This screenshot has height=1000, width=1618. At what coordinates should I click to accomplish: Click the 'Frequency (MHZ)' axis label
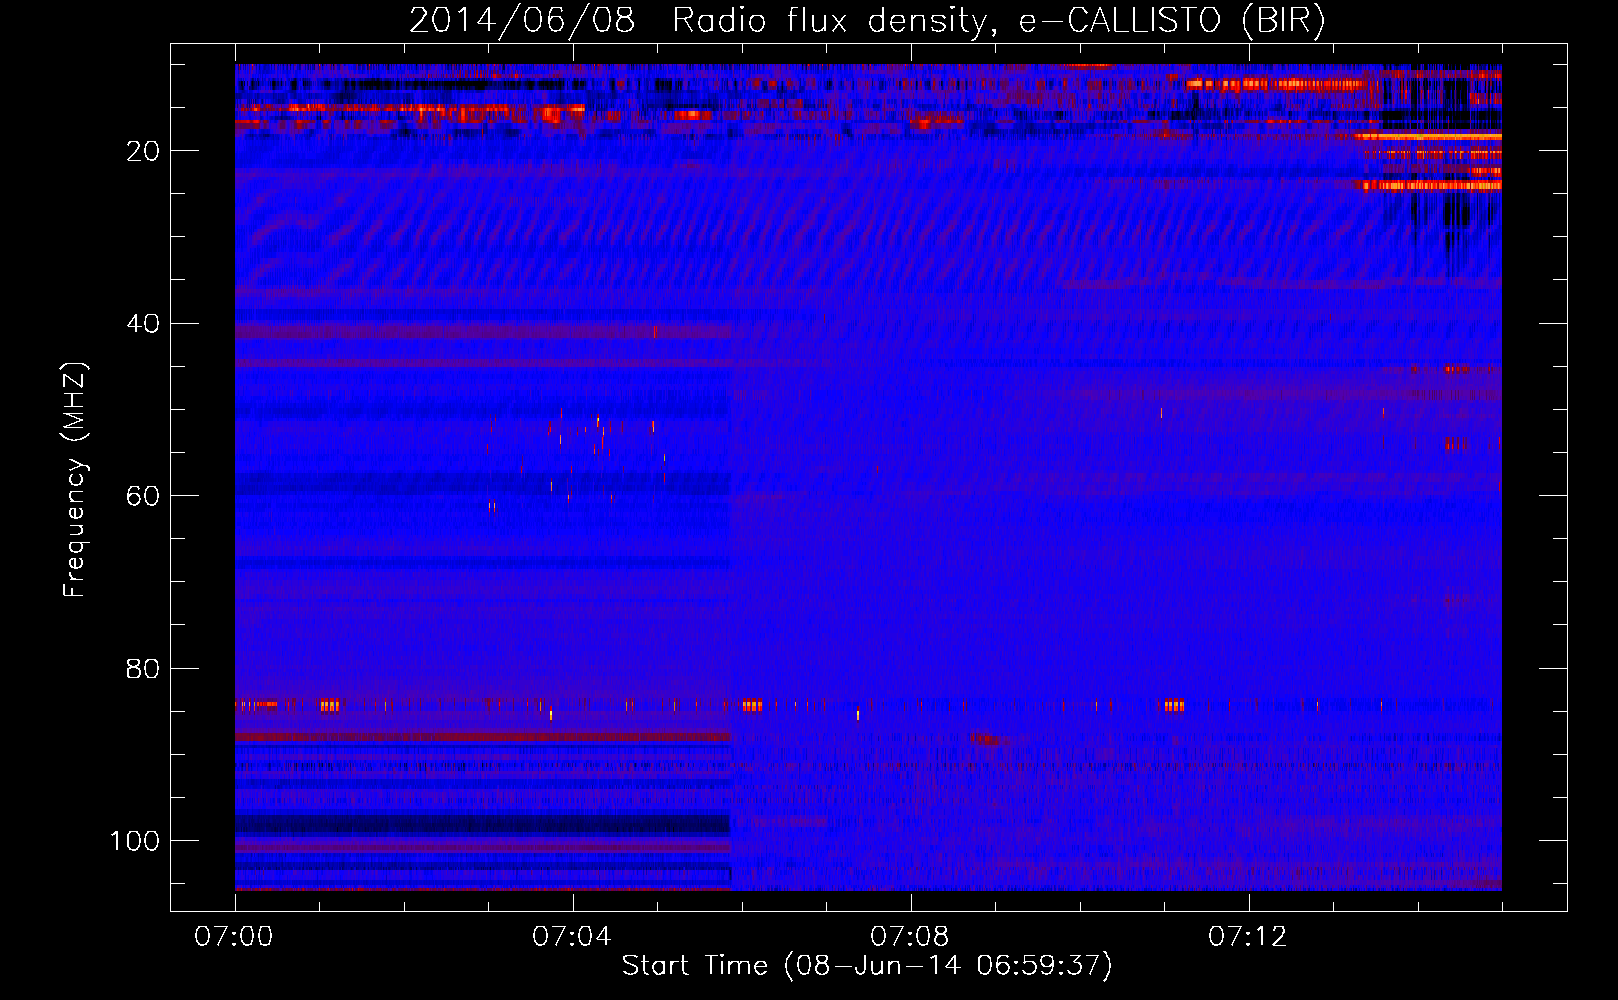[x=75, y=480]
